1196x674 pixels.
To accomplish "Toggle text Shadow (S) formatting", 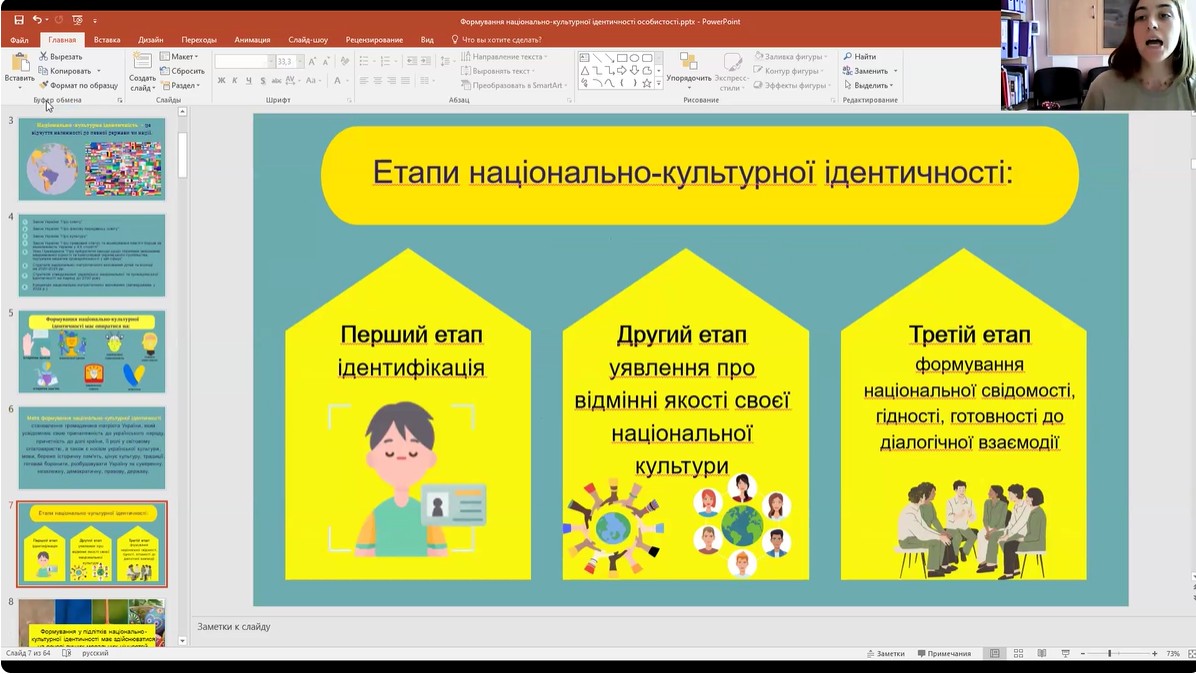I will 262,80.
